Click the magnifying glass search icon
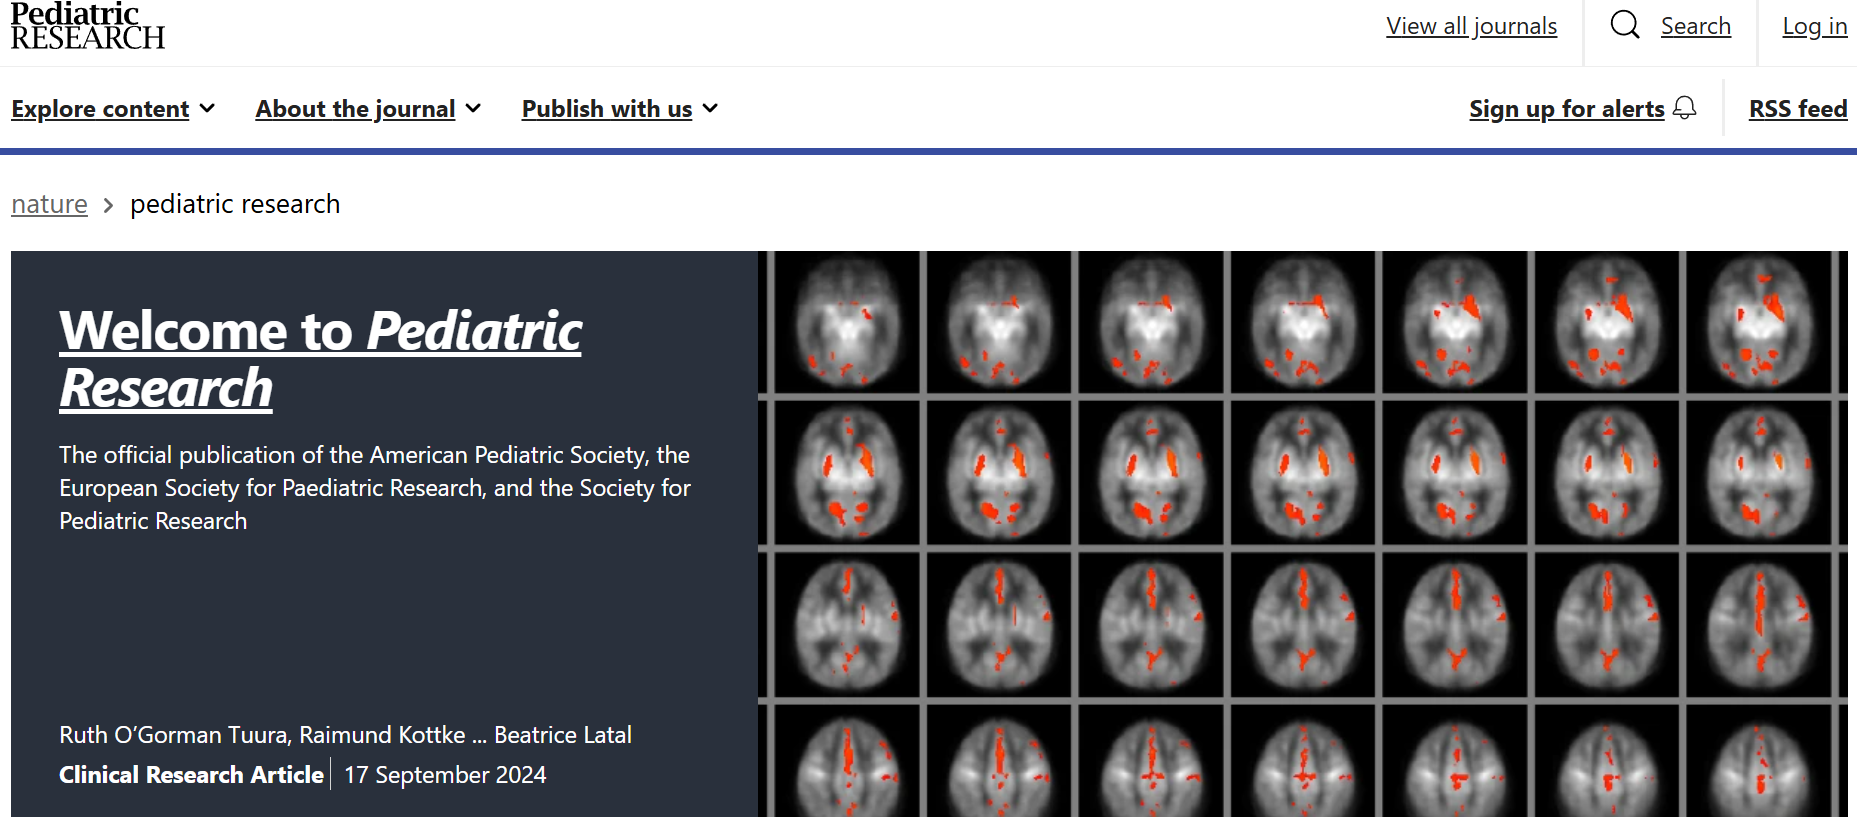 pos(1625,25)
